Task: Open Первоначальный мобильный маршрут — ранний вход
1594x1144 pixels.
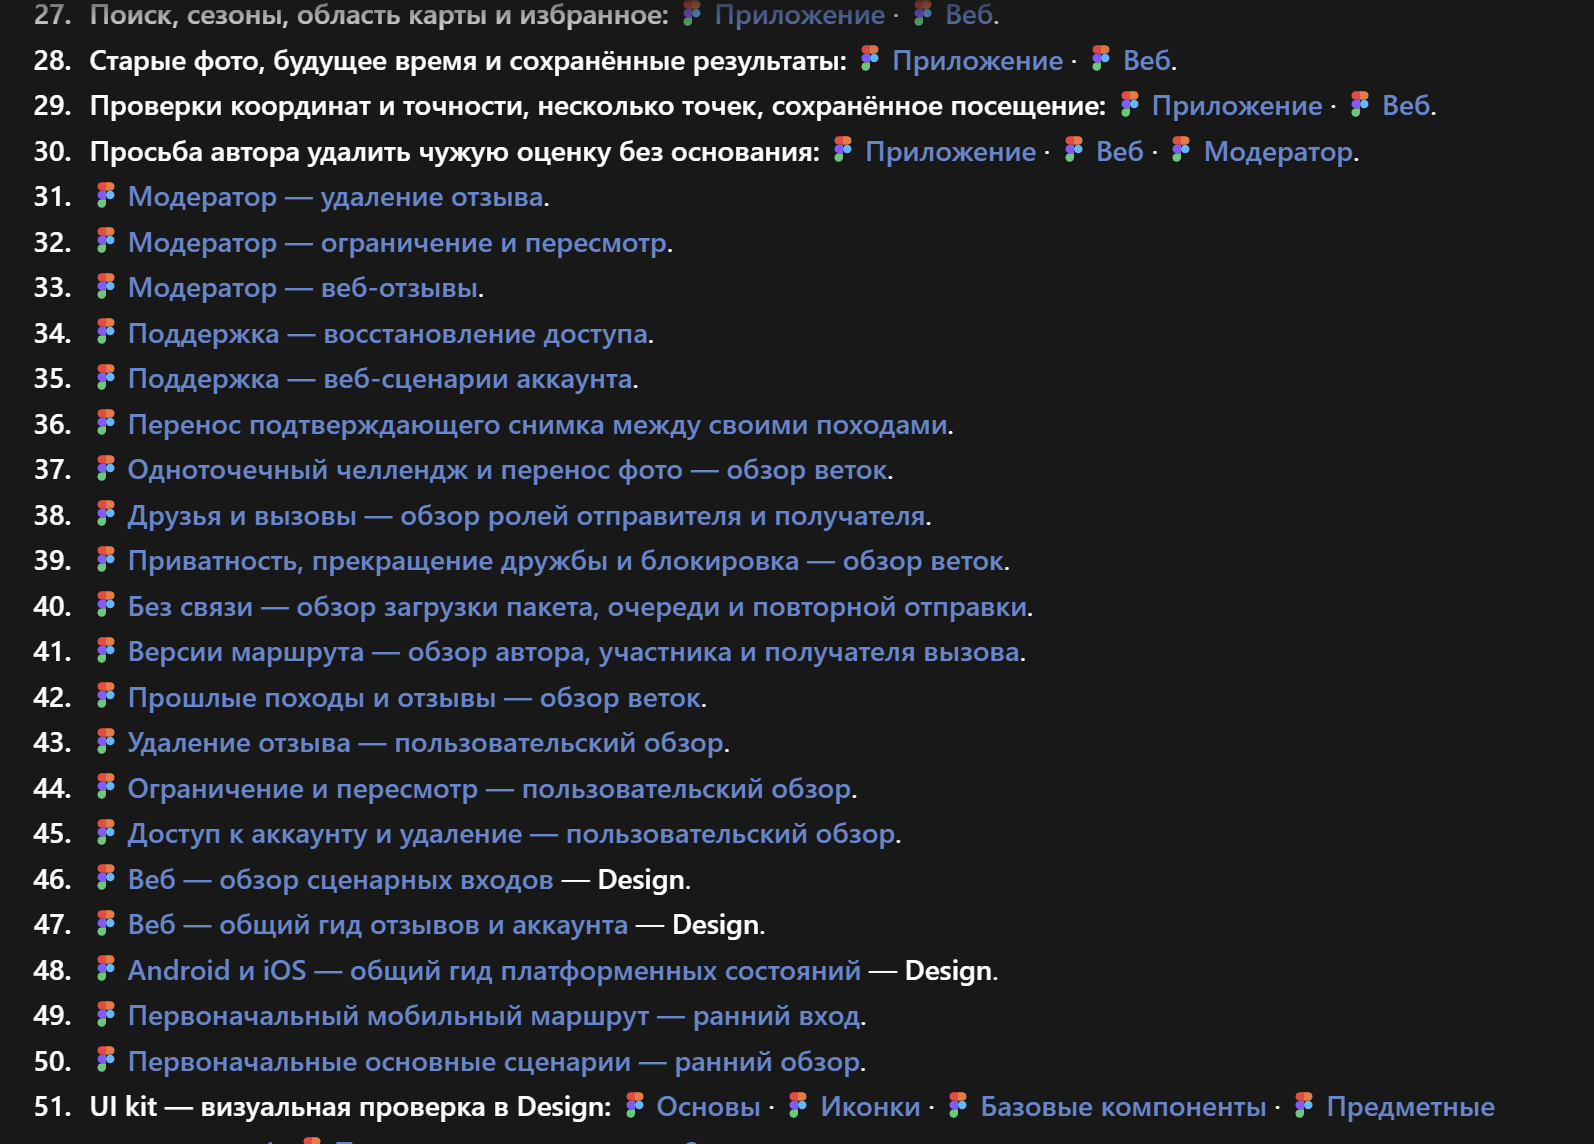Action: click(494, 1016)
